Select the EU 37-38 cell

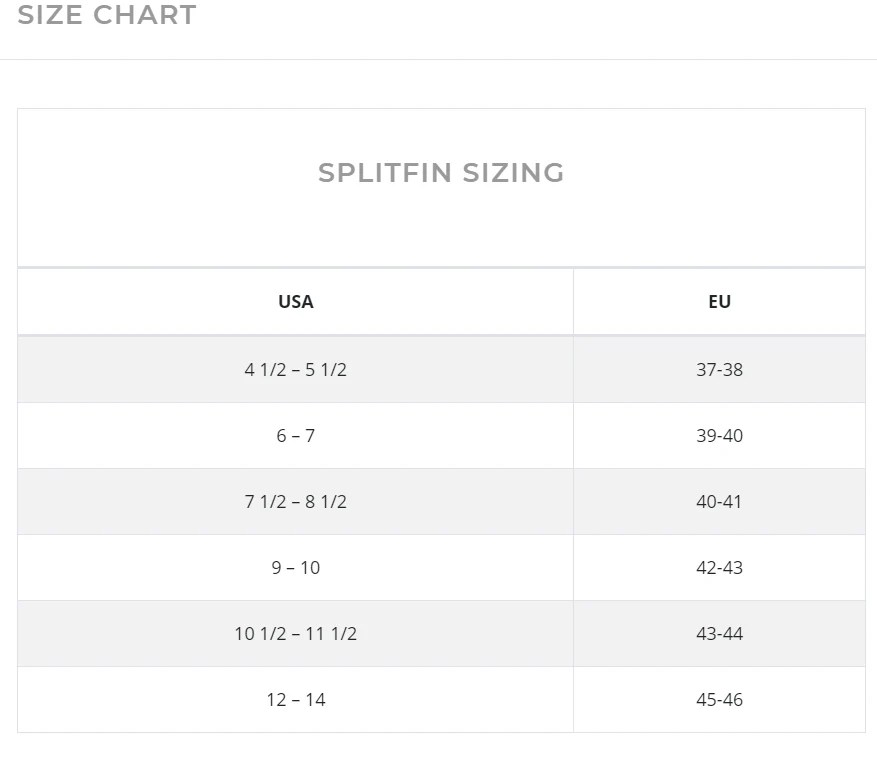tap(719, 369)
